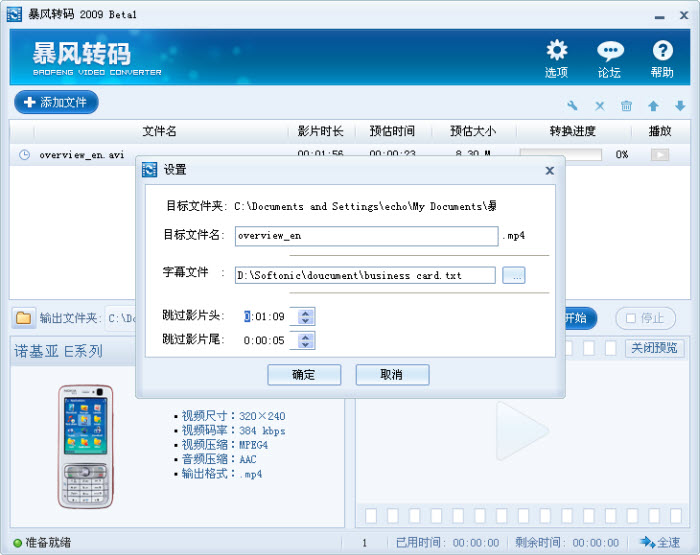Move the file down with the down arrow icon

click(x=680, y=106)
